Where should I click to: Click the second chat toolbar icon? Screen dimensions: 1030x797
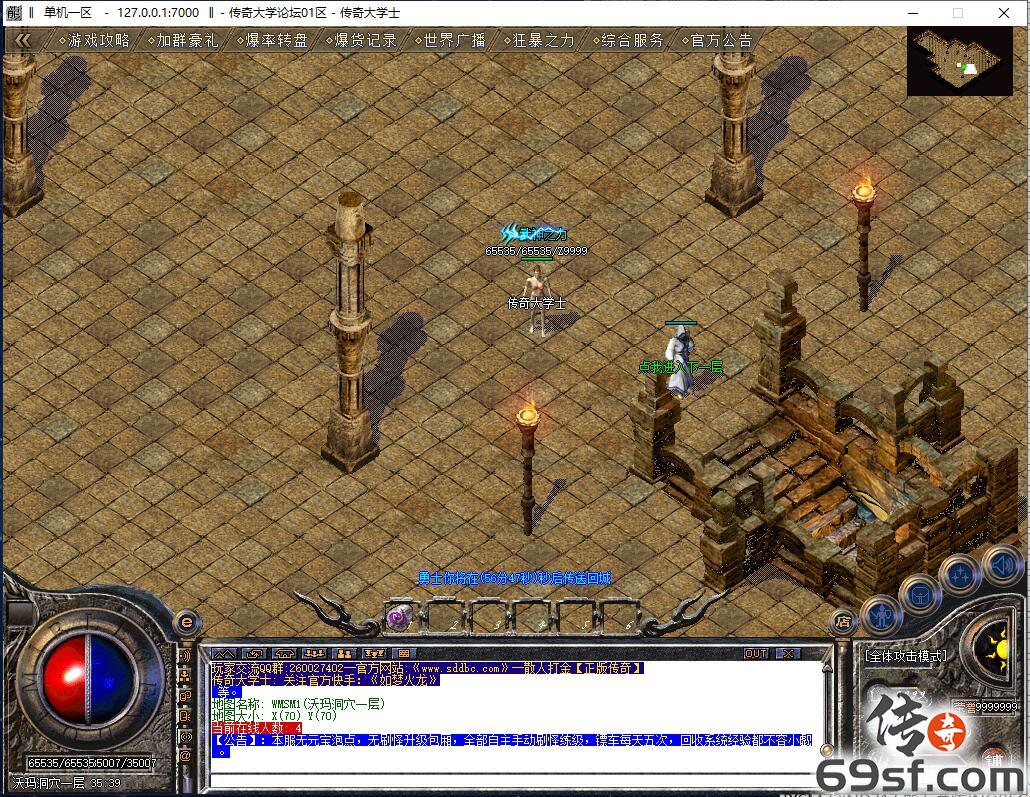254,654
